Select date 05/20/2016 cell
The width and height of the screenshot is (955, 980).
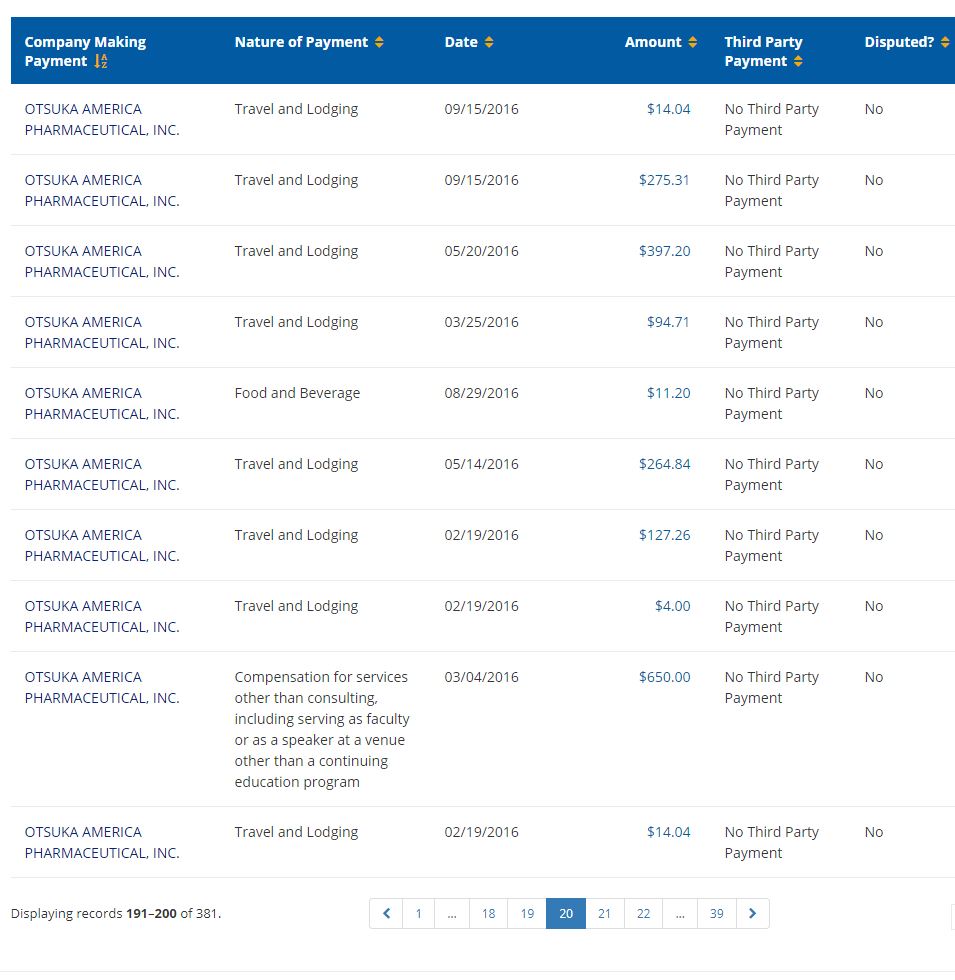pyautogui.click(x=481, y=251)
